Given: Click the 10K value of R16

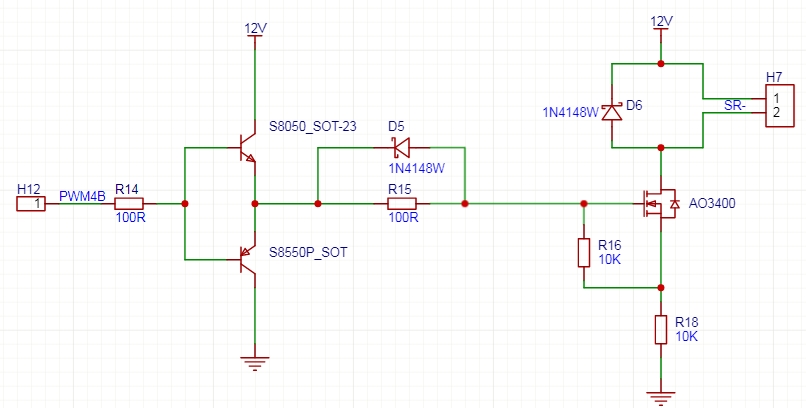Looking at the screenshot, I should point(610,259).
